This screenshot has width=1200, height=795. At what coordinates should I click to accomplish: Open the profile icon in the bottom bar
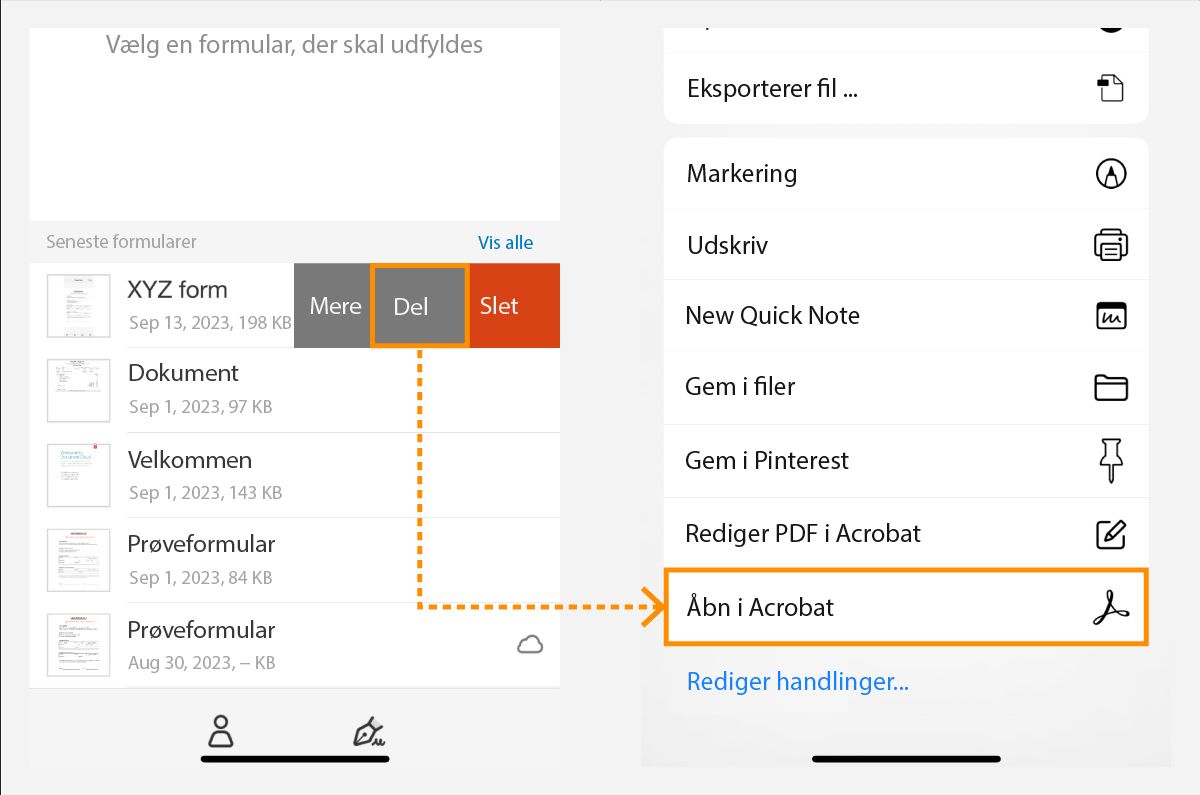220,731
